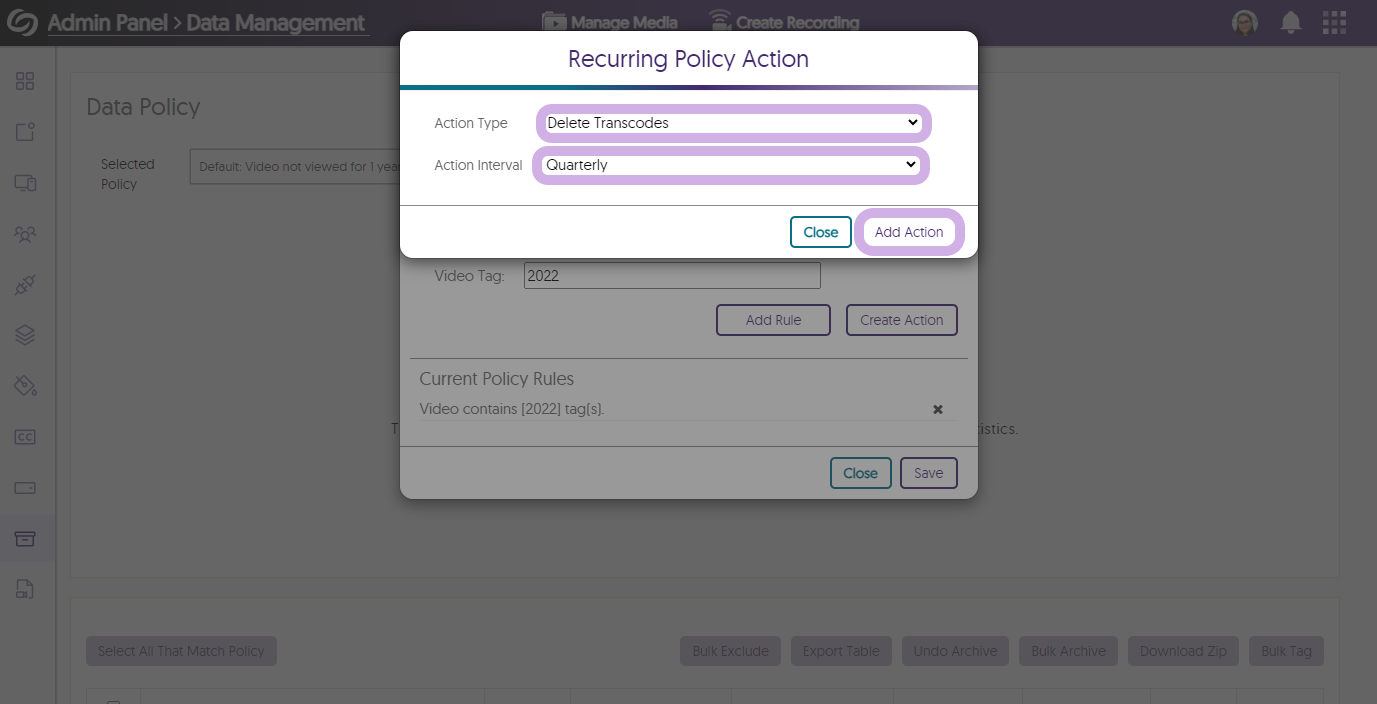Open the layers stack sidebar icon
The image size is (1377, 704).
pyautogui.click(x=25, y=335)
